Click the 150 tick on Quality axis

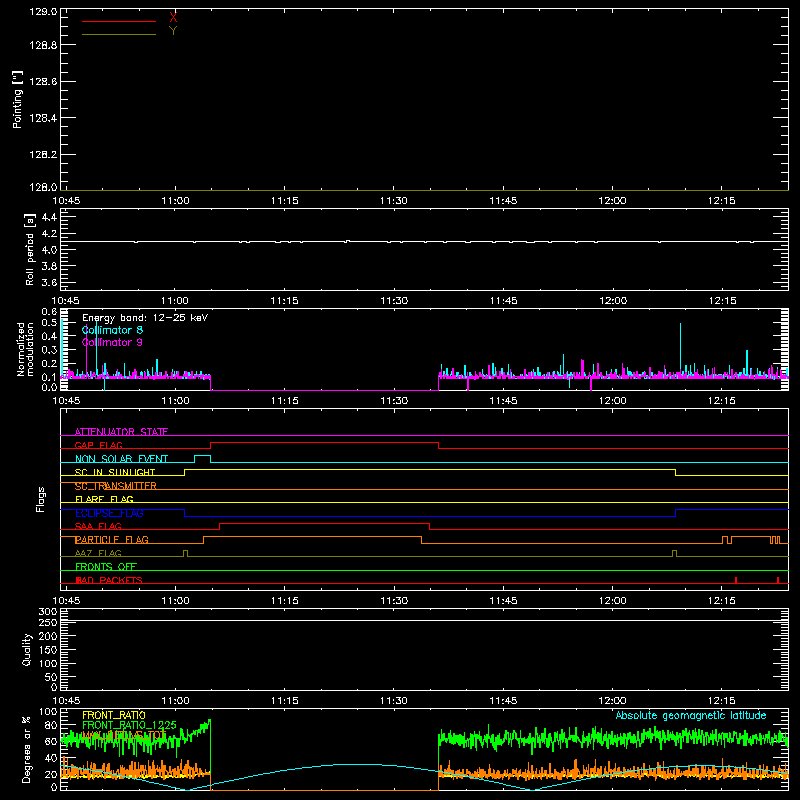click(x=48, y=650)
